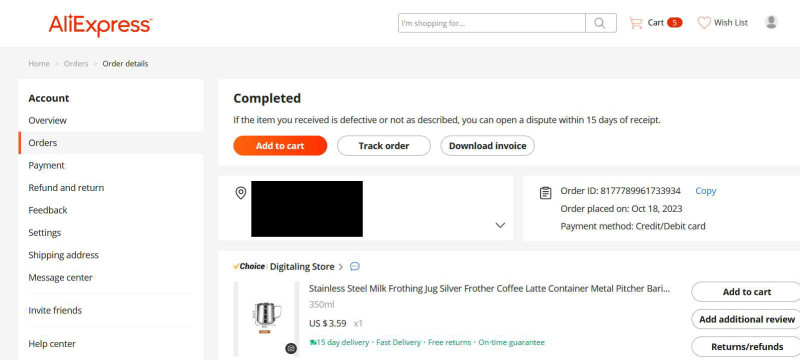
Task: Click the user profile avatar icon
Action: [x=771, y=22]
